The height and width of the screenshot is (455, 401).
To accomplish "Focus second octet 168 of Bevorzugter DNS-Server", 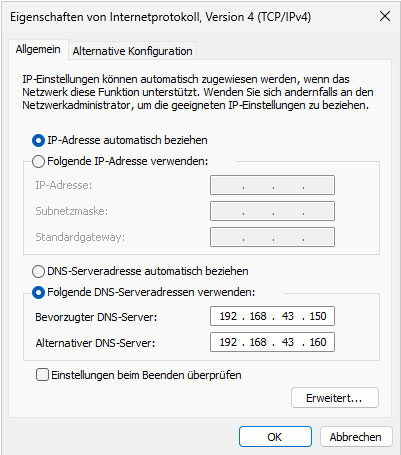I will pyautogui.click(x=258, y=316).
